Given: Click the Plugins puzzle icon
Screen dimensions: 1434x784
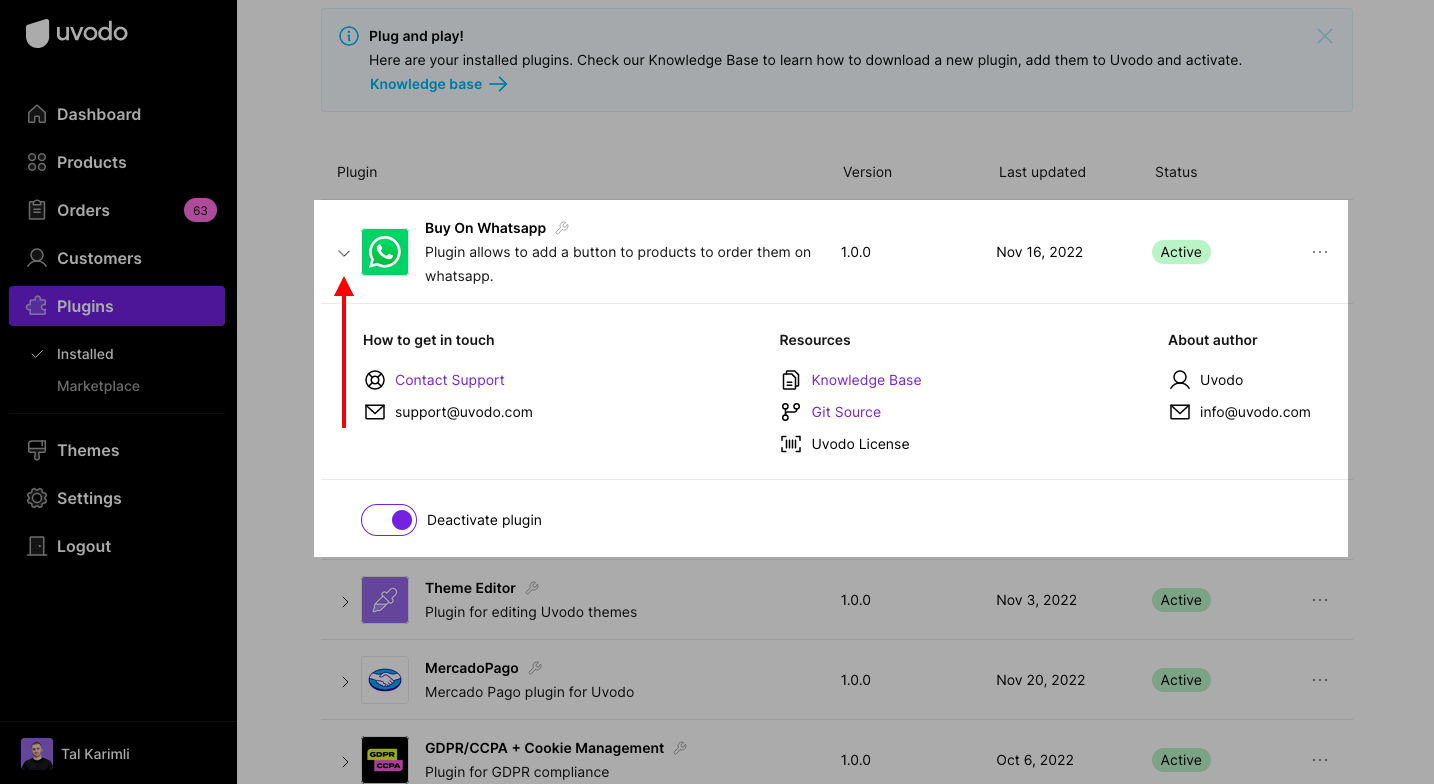Looking at the screenshot, I should [37, 306].
